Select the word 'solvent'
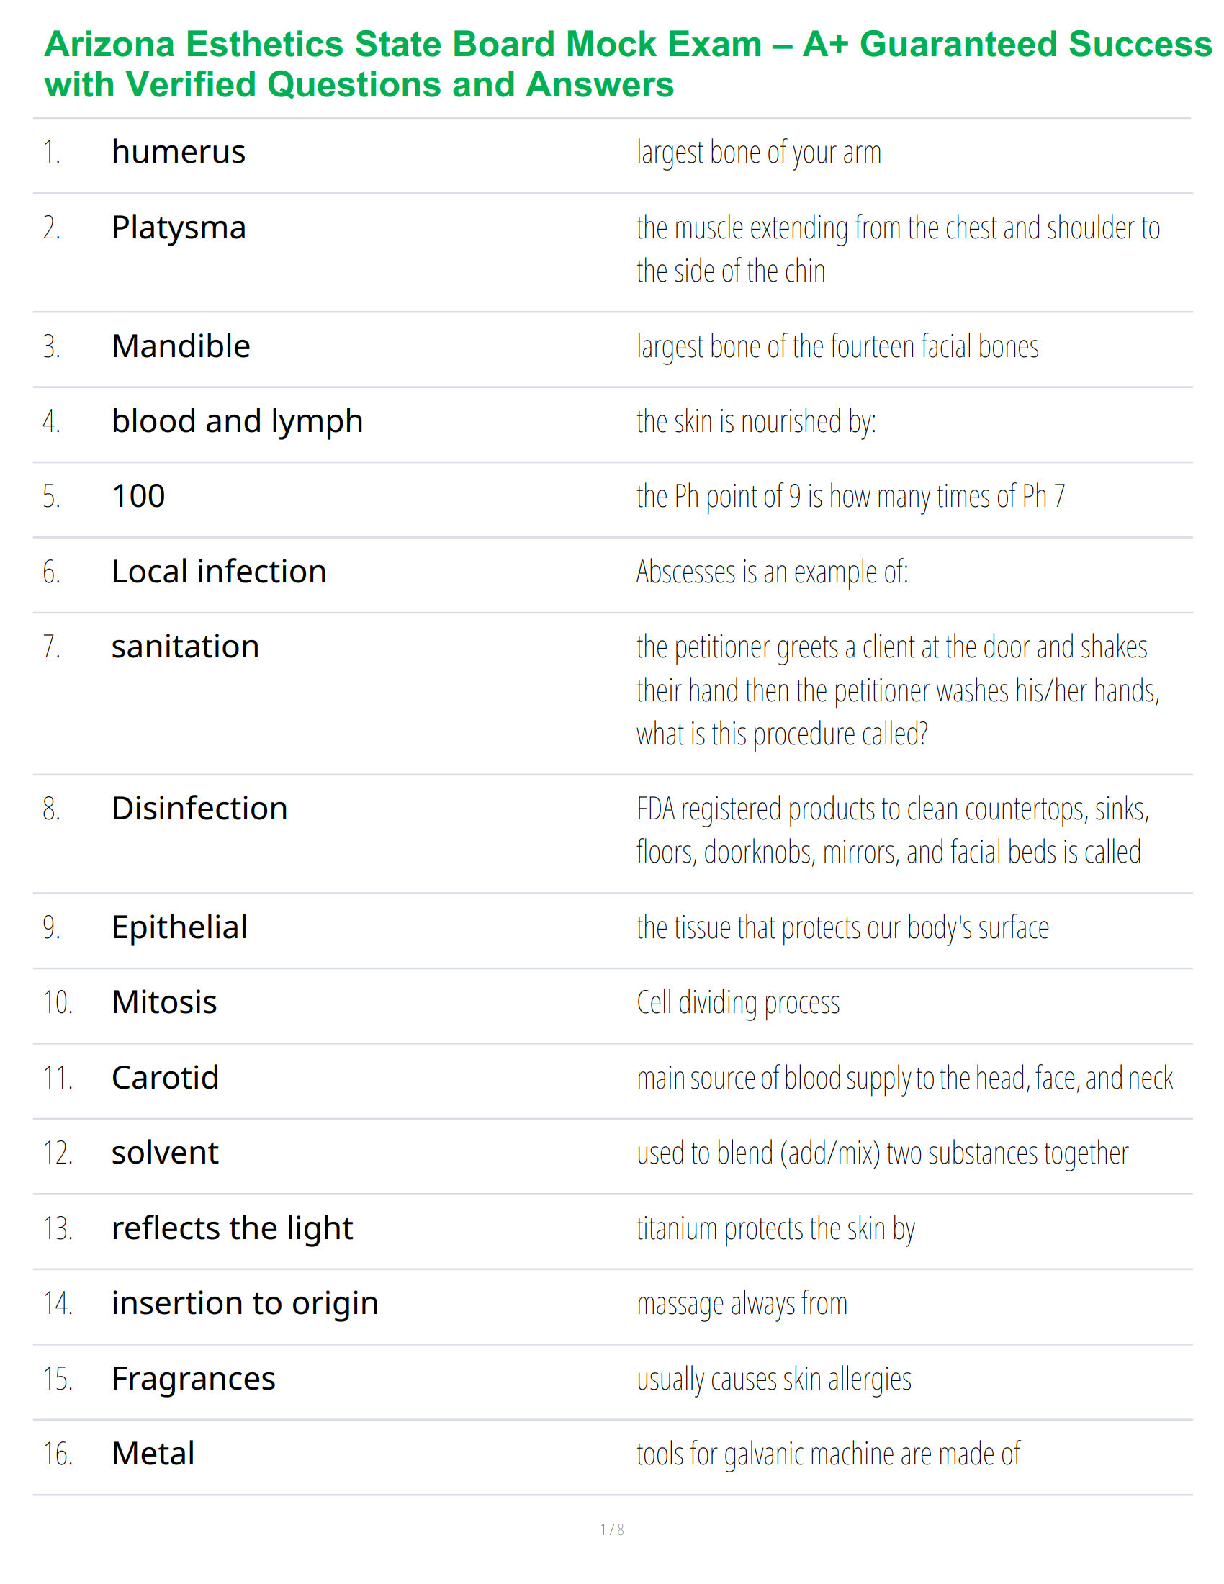This screenshot has height=1584, width=1224. point(165,1153)
